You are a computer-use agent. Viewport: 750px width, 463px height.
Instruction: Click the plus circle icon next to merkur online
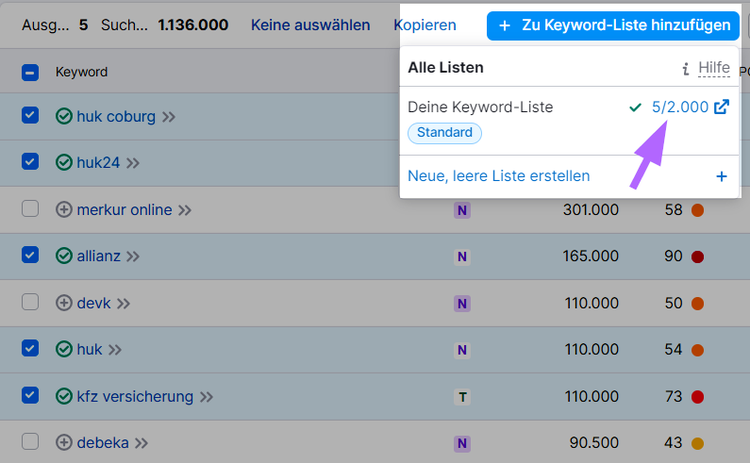[64, 209]
